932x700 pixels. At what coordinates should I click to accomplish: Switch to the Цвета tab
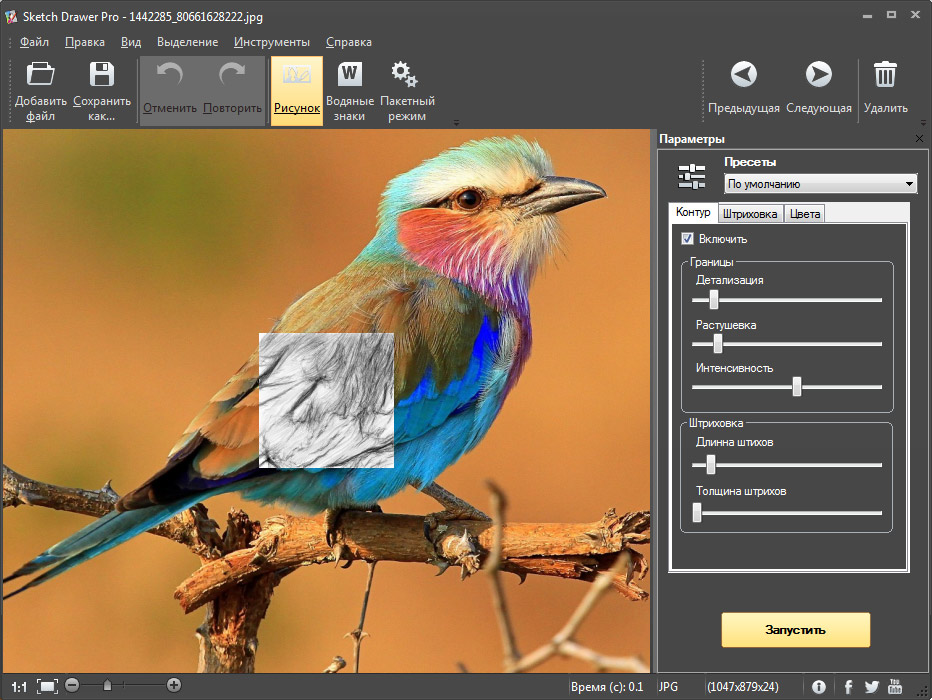tap(804, 214)
